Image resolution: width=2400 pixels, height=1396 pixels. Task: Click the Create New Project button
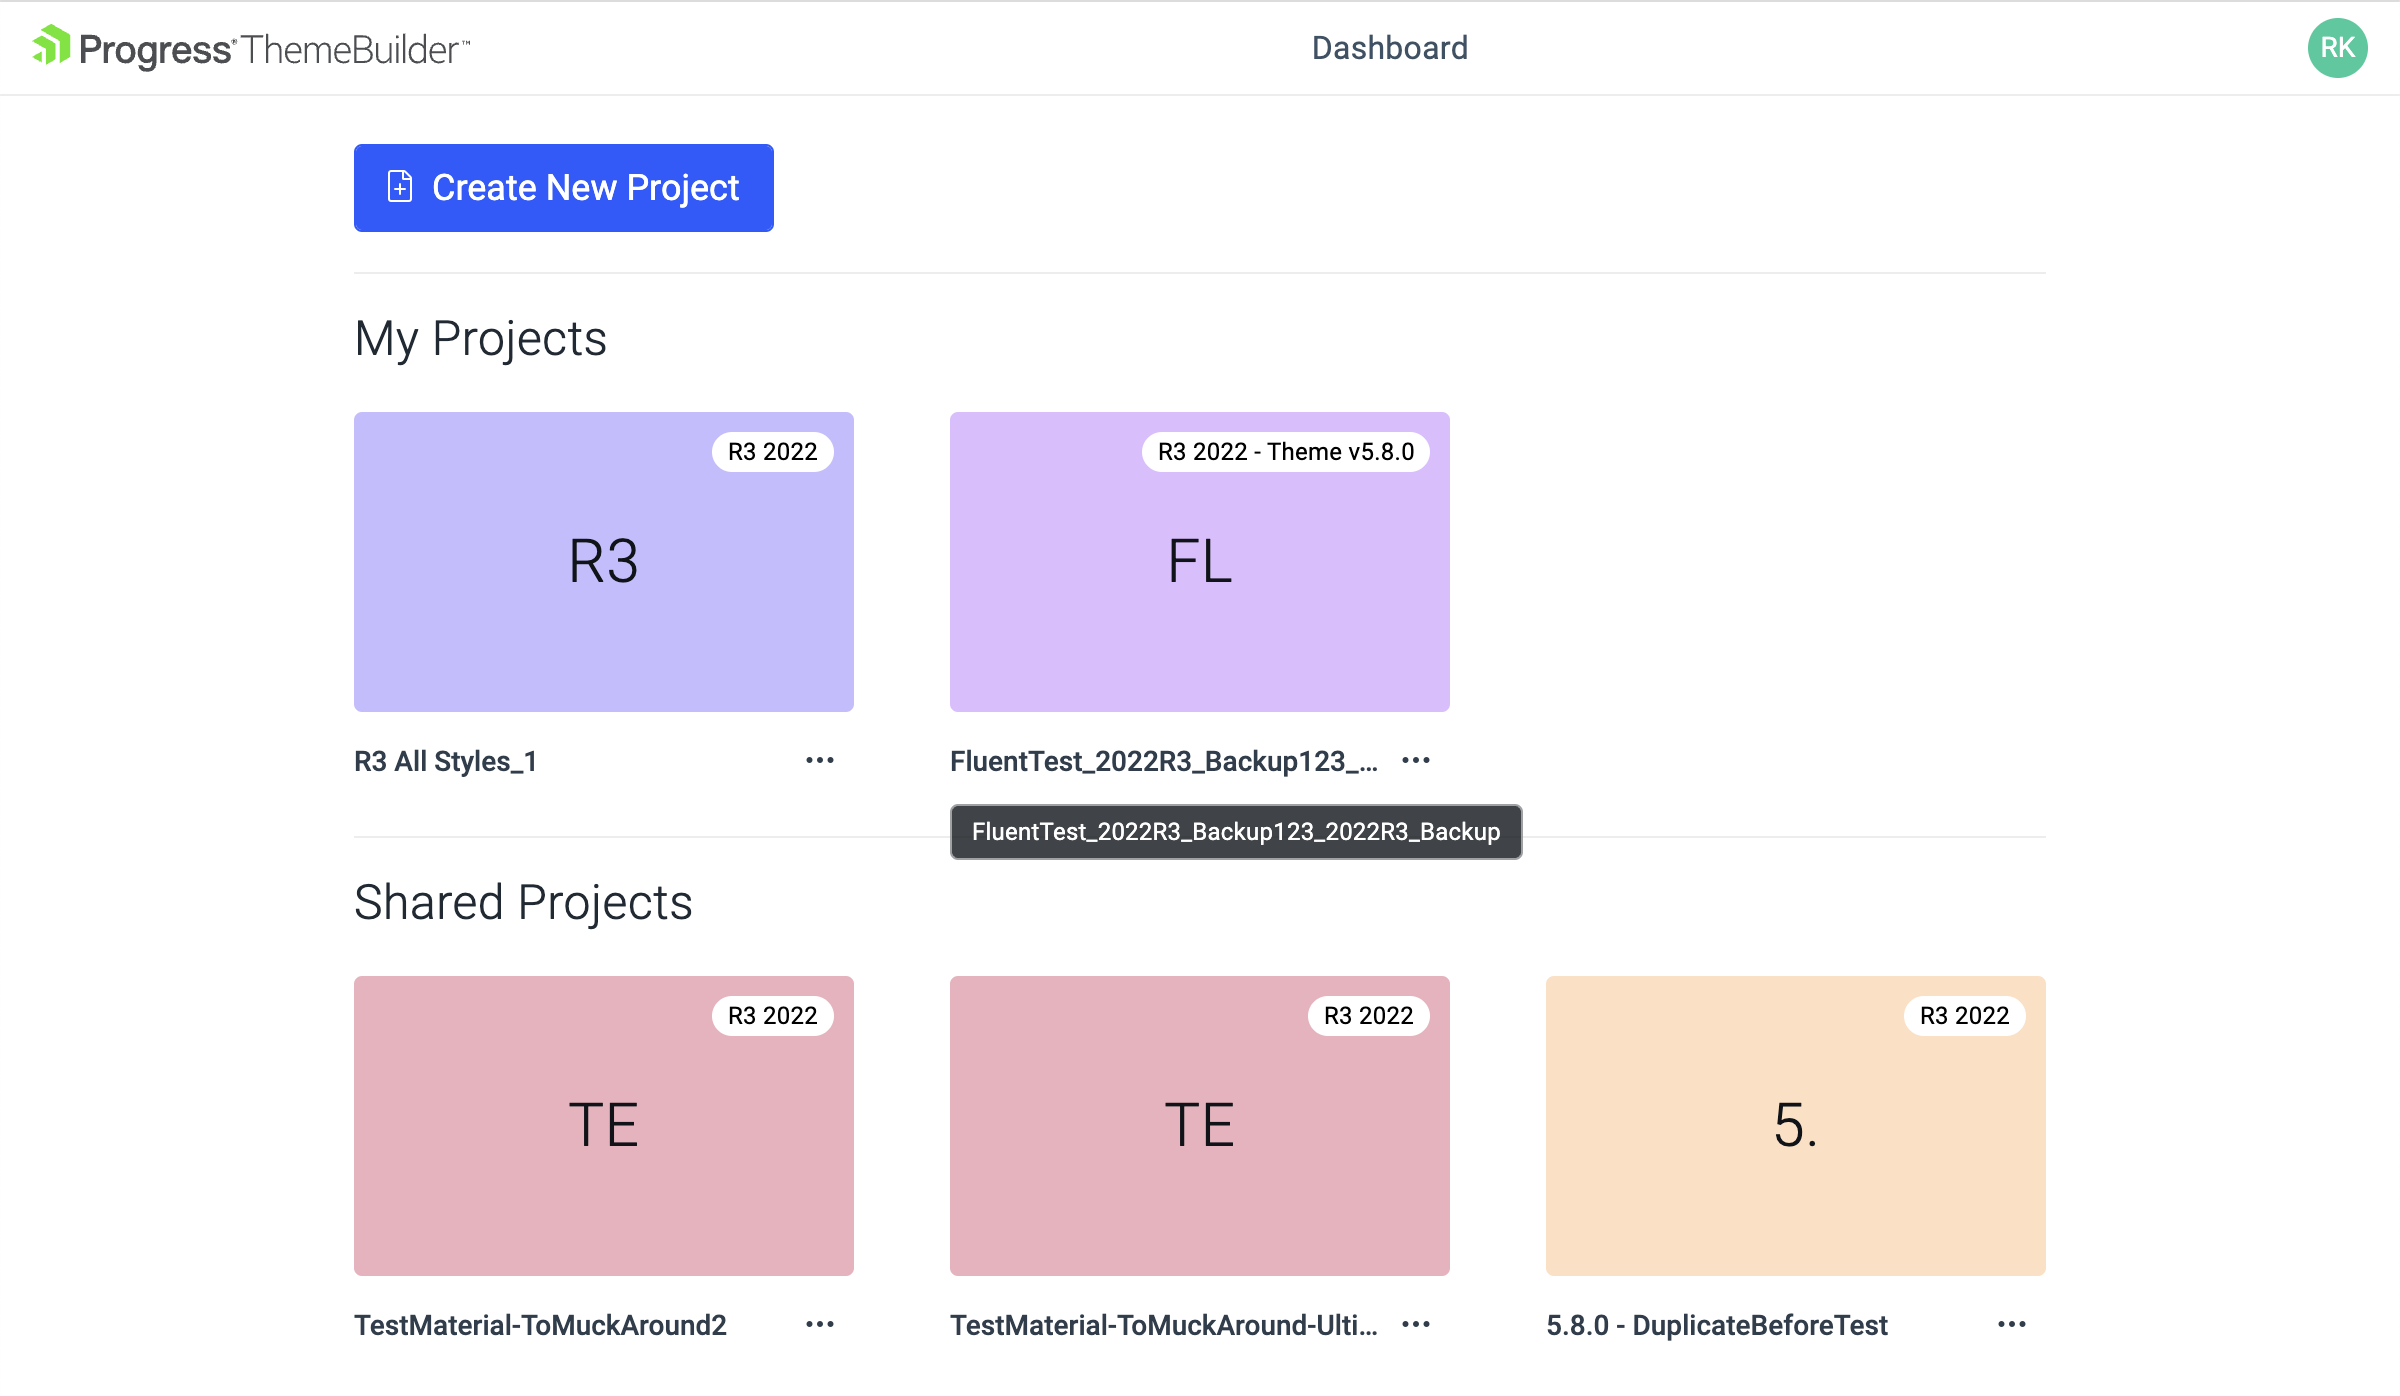click(563, 187)
